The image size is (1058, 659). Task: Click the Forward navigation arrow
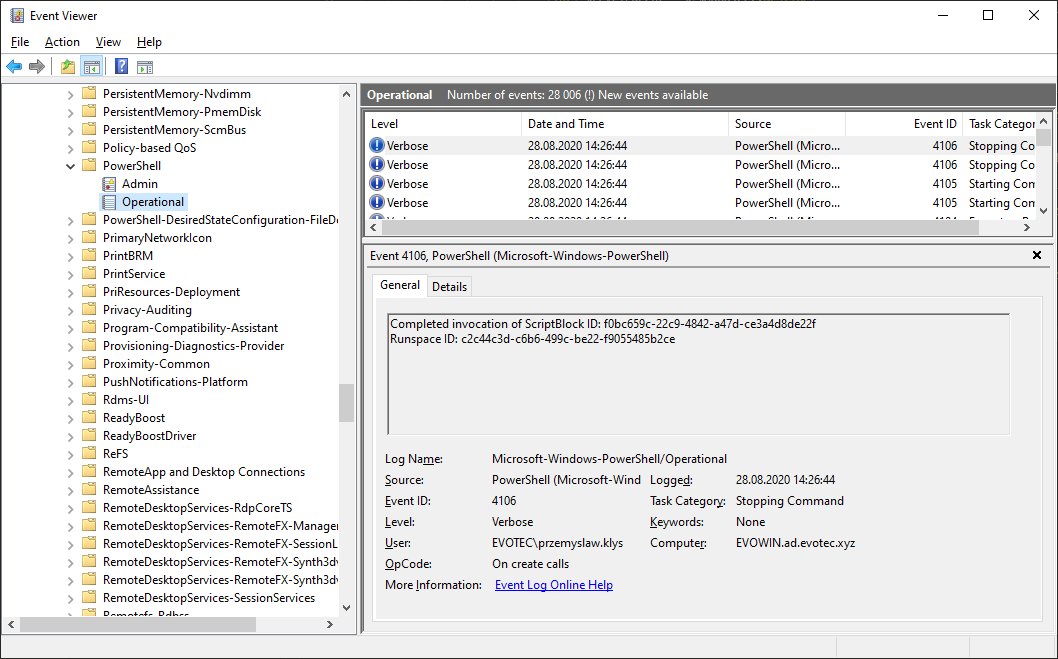click(x=36, y=66)
